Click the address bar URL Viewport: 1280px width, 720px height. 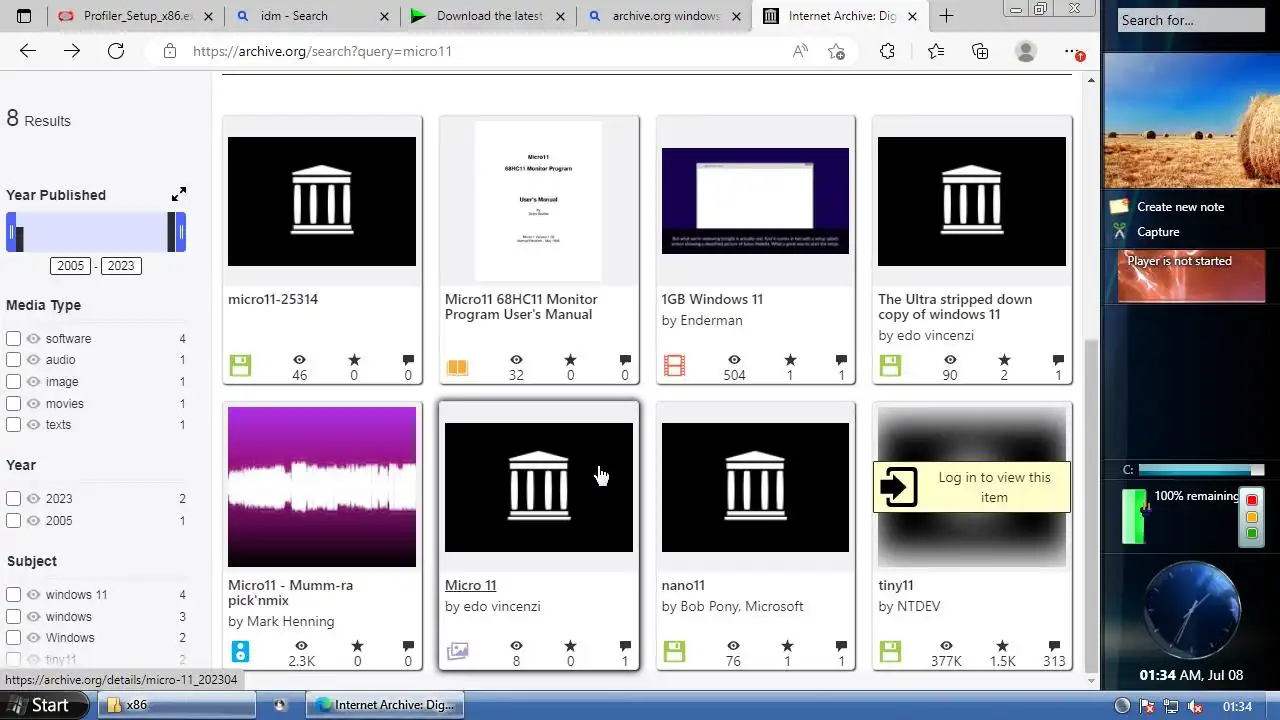[x=322, y=51]
